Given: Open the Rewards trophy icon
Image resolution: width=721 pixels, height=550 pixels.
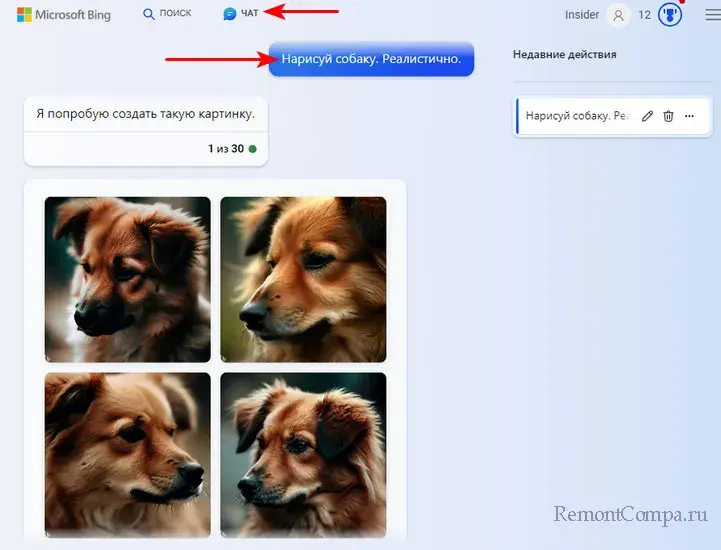Looking at the screenshot, I should (671, 15).
